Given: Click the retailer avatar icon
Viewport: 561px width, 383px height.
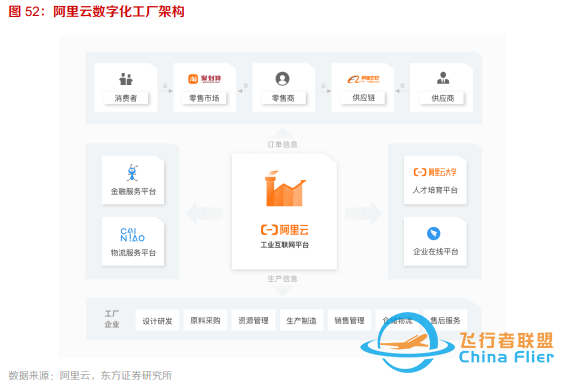Looking at the screenshot, I should click(282, 79).
